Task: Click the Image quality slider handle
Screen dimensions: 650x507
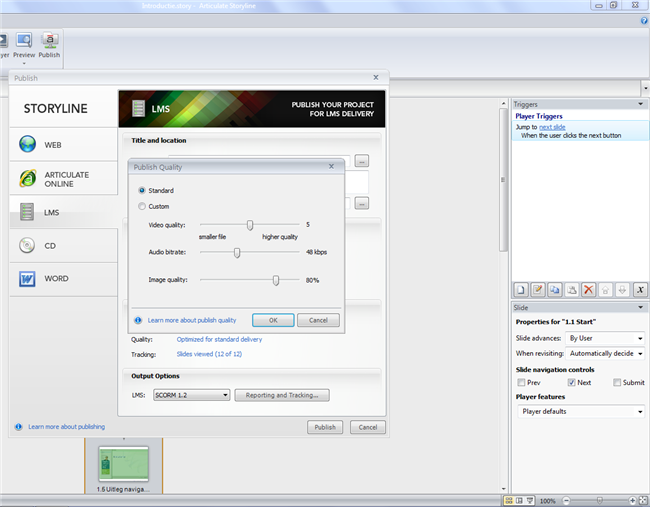Action: point(275,280)
